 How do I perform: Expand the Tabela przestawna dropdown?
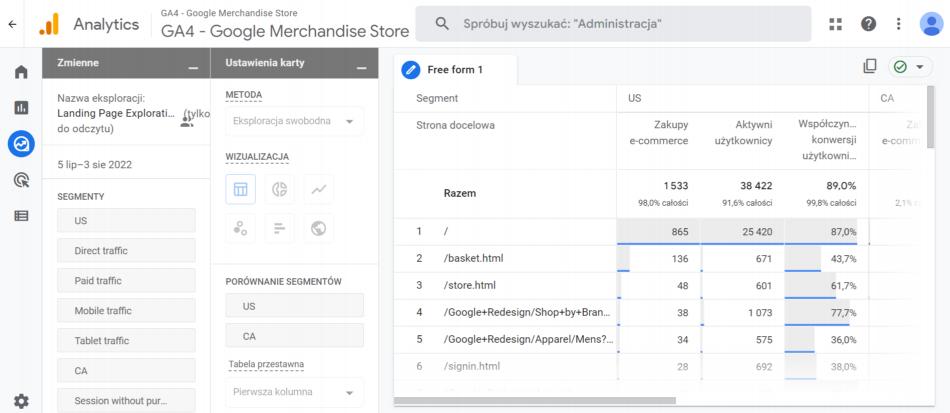tap(294, 392)
